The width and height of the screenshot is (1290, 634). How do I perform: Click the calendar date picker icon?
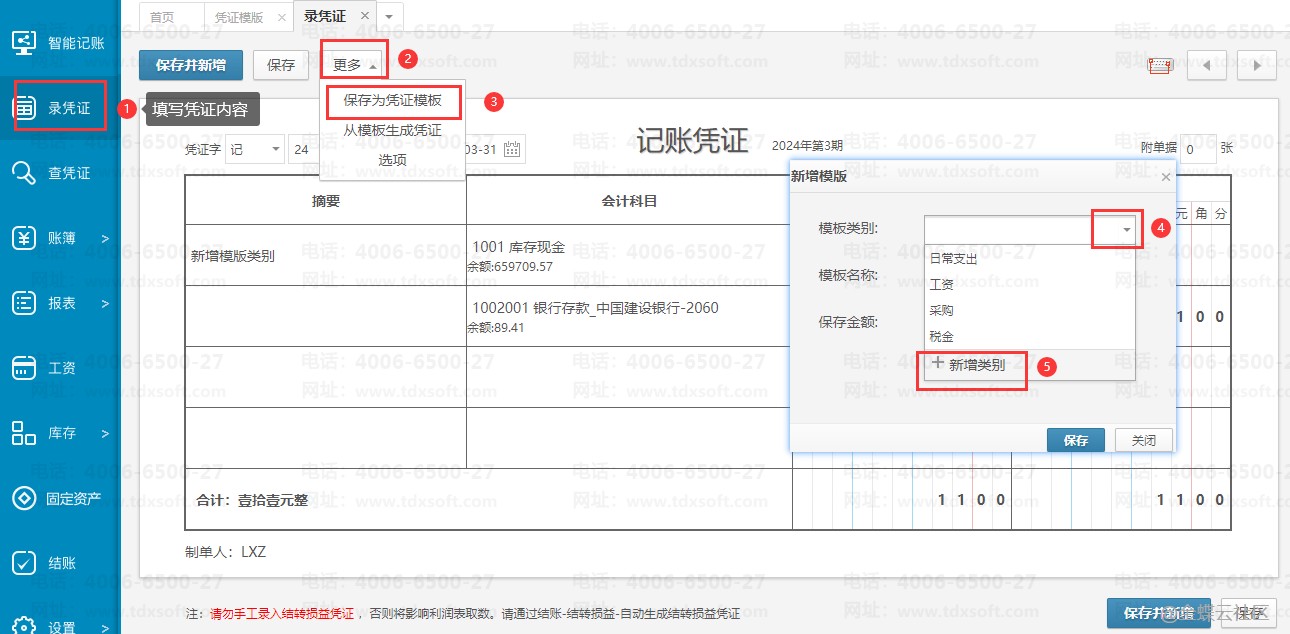(512, 150)
